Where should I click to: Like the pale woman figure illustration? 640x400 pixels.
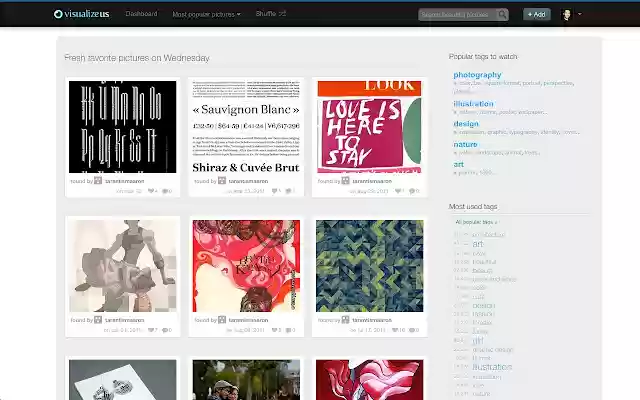[152, 330]
